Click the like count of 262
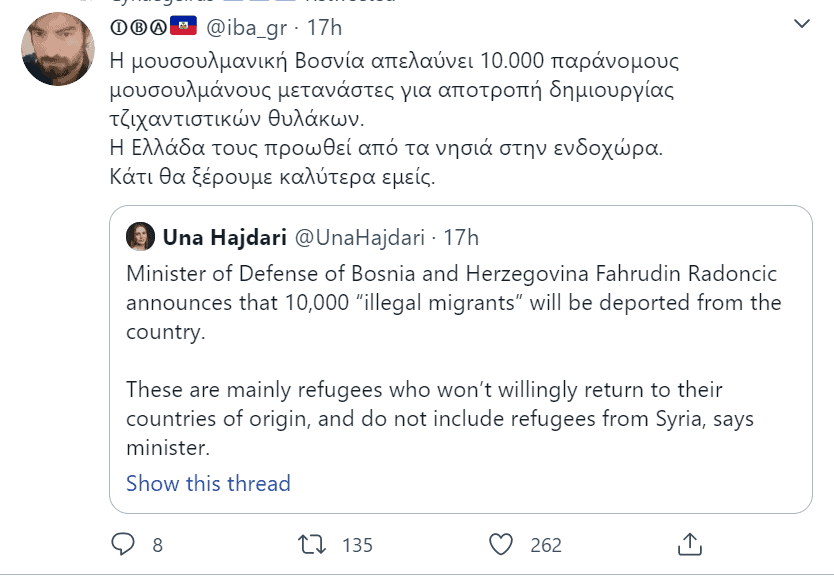This screenshot has width=834, height=577. [546, 545]
